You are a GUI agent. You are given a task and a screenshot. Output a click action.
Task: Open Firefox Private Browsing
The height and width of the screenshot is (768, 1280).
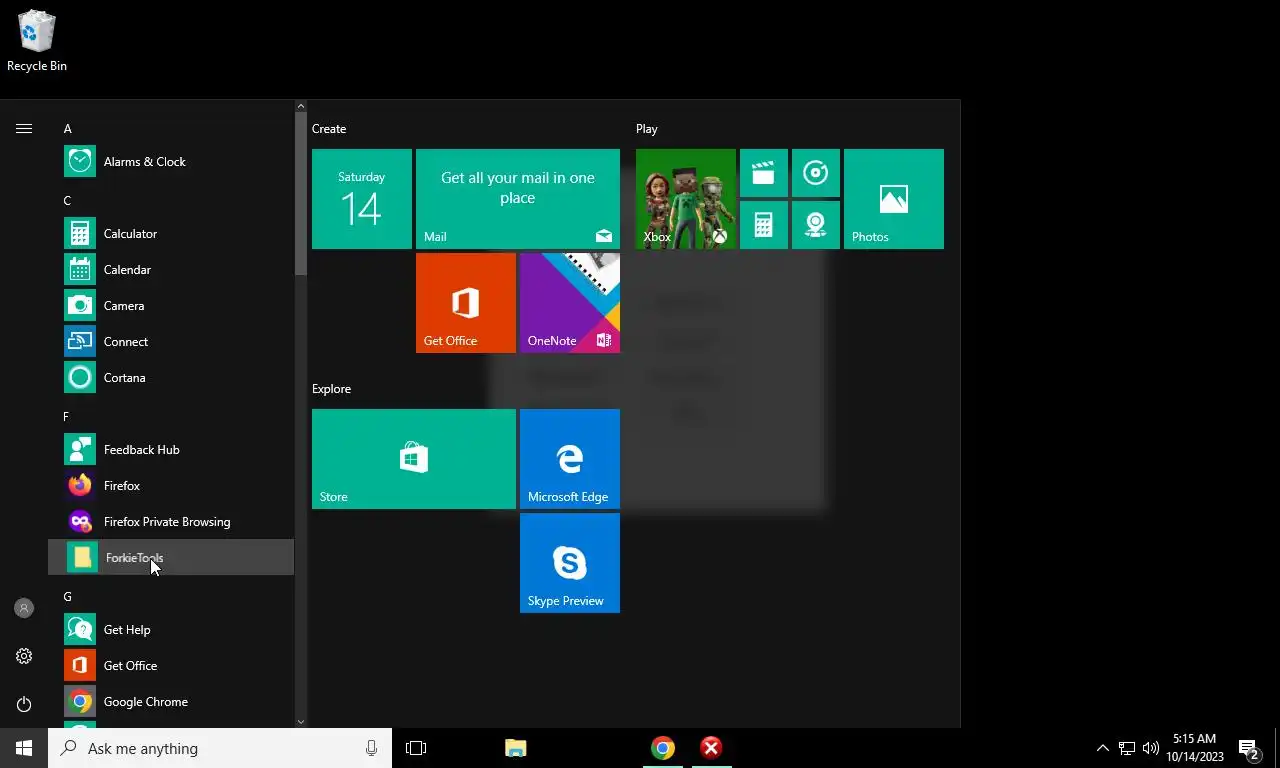click(x=171, y=522)
